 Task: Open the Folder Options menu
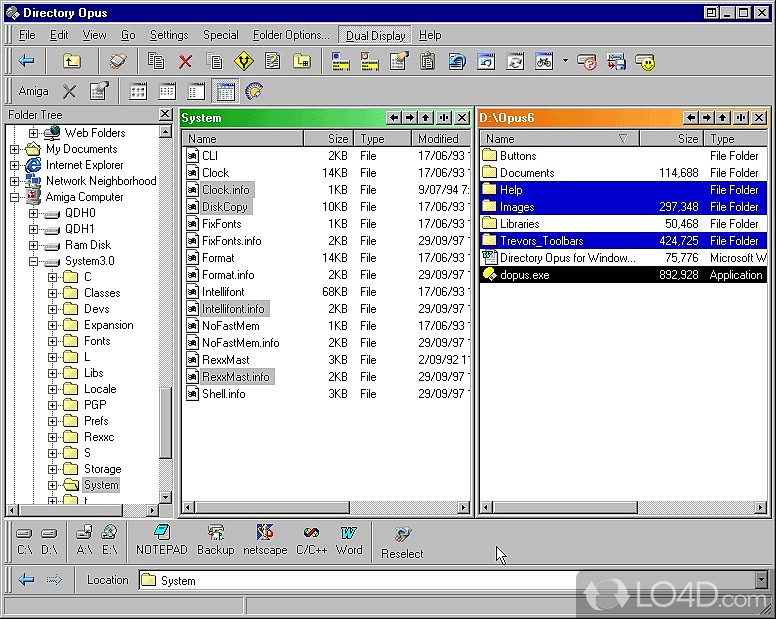click(290, 35)
